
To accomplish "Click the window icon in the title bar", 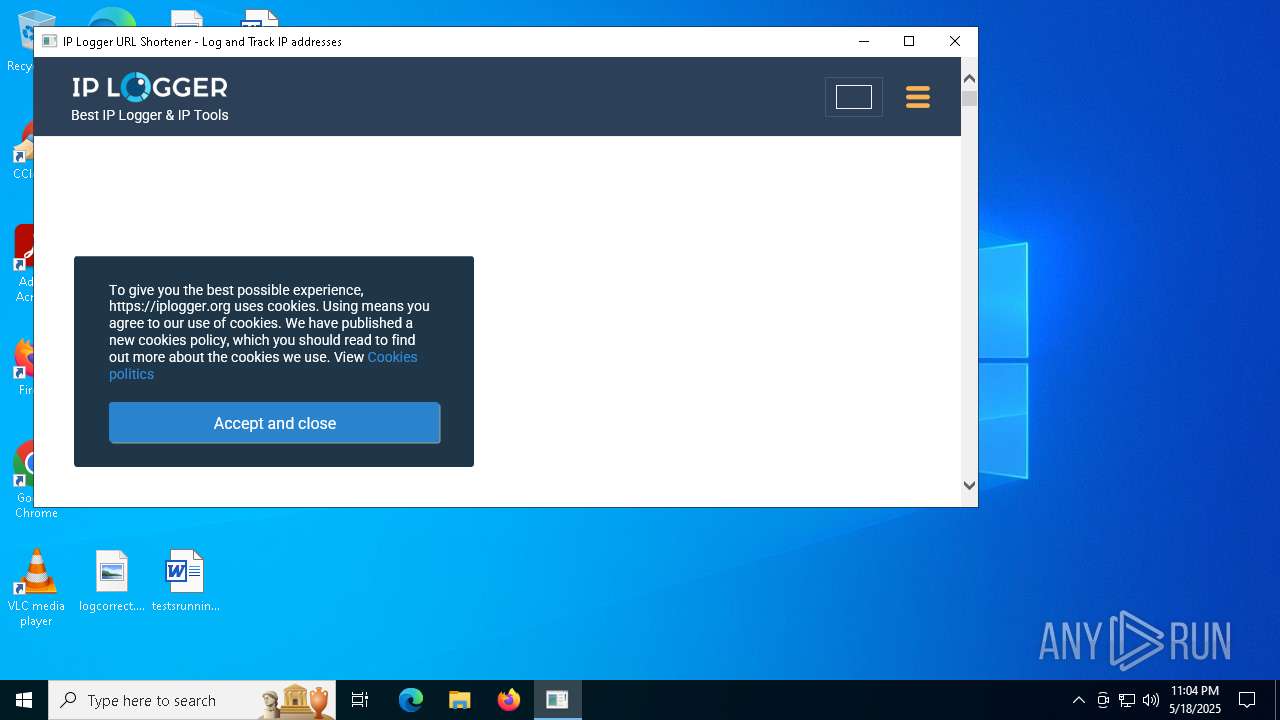I will point(49,41).
